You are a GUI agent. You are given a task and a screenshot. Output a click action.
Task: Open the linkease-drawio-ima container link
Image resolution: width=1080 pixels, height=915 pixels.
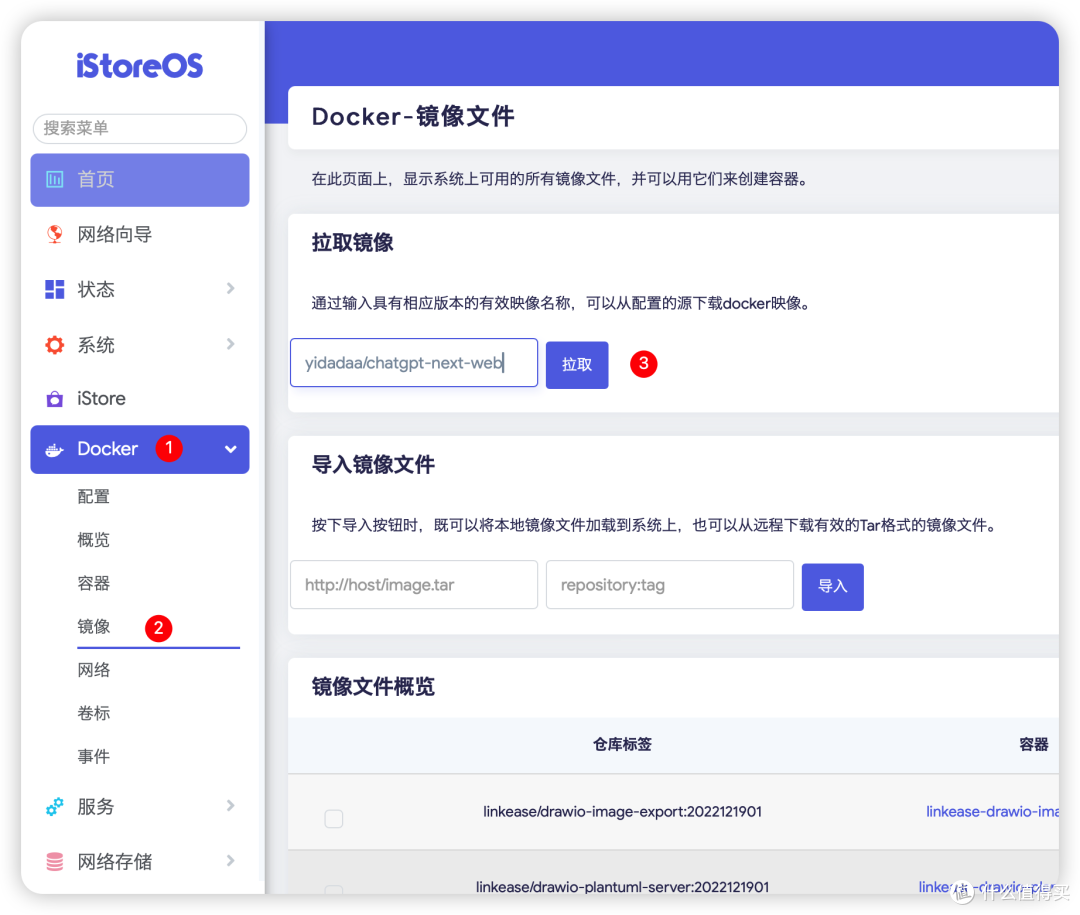(992, 812)
